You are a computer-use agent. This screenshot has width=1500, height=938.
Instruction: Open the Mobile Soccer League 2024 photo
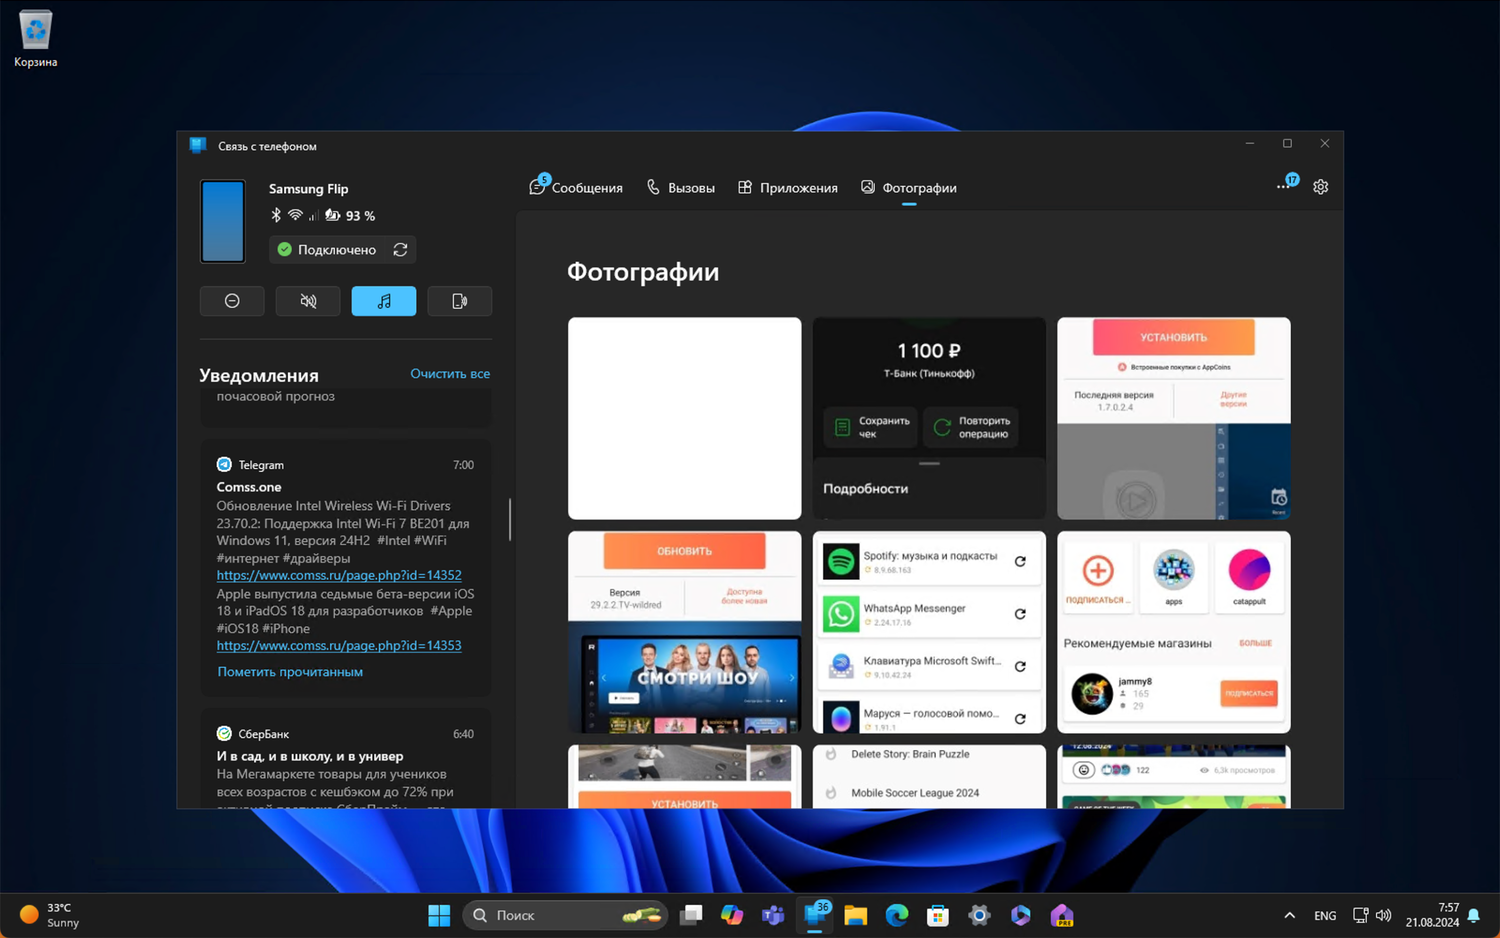click(929, 776)
